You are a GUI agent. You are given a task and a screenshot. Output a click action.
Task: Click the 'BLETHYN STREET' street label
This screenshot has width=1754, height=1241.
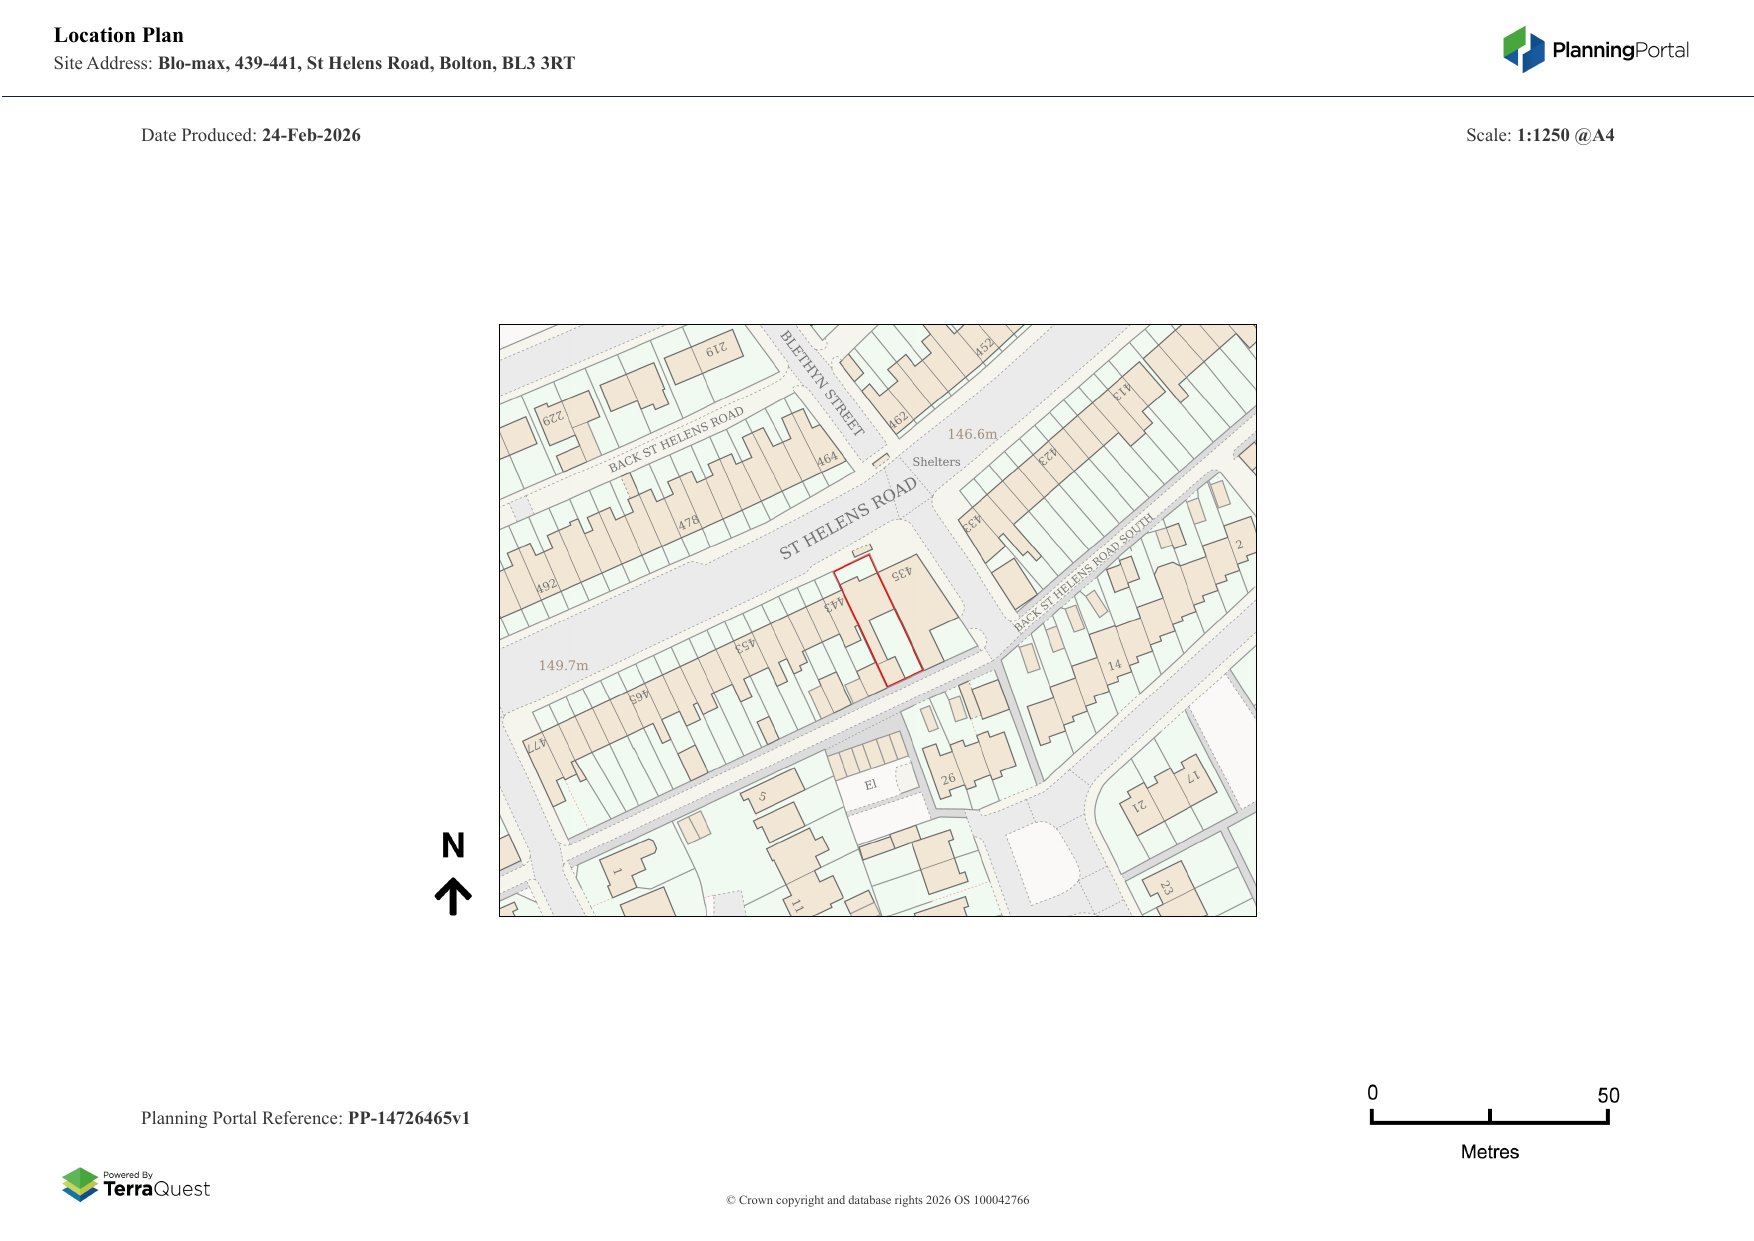[x=821, y=382]
